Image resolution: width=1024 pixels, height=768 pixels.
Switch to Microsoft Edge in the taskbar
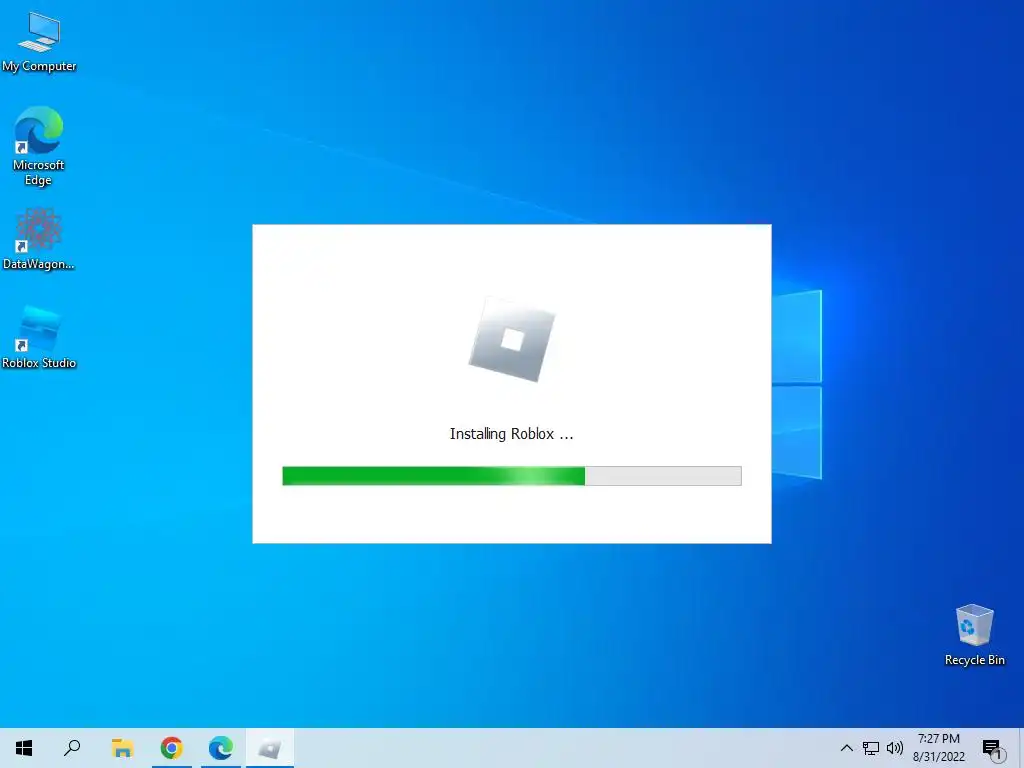point(221,748)
